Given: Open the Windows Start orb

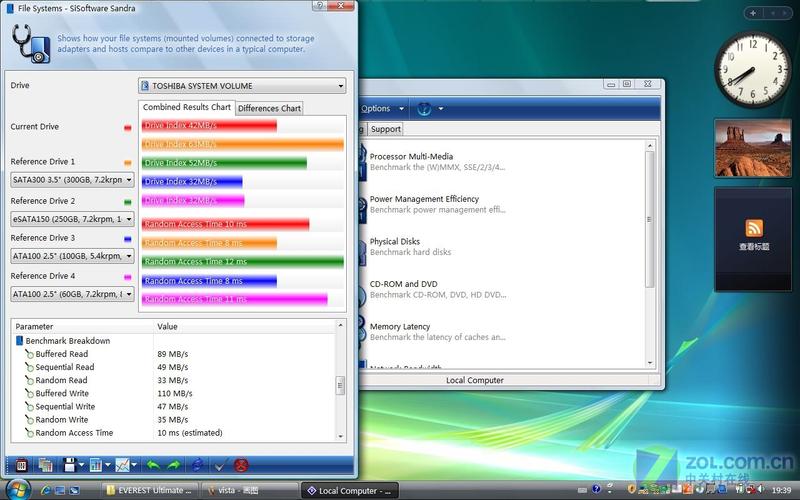Looking at the screenshot, I should click(18, 490).
